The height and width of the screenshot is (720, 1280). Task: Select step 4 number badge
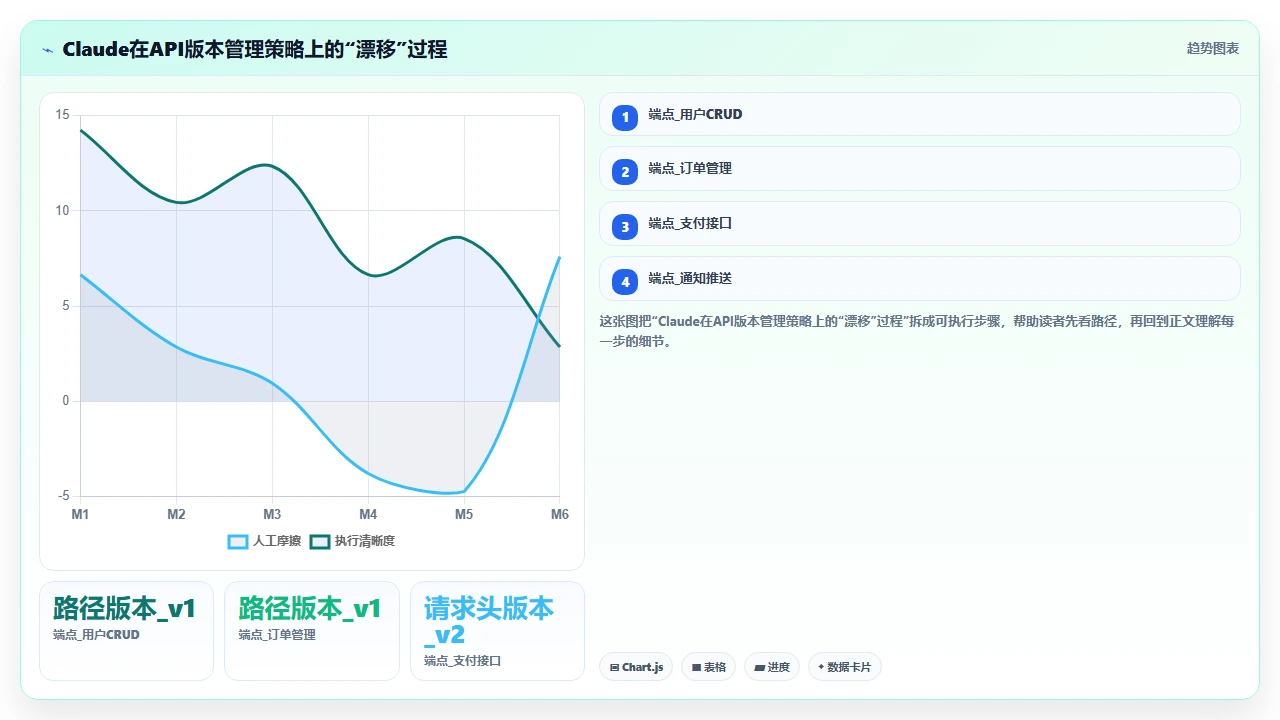[x=625, y=282]
